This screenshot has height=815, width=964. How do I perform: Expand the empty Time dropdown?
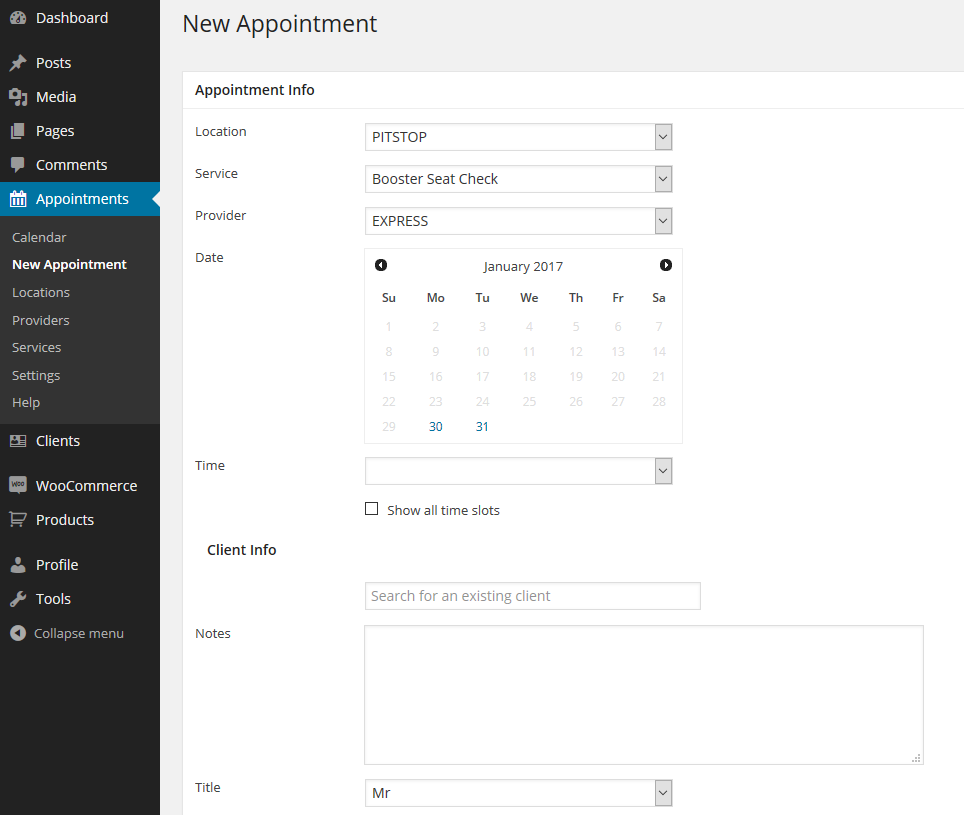(518, 471)
